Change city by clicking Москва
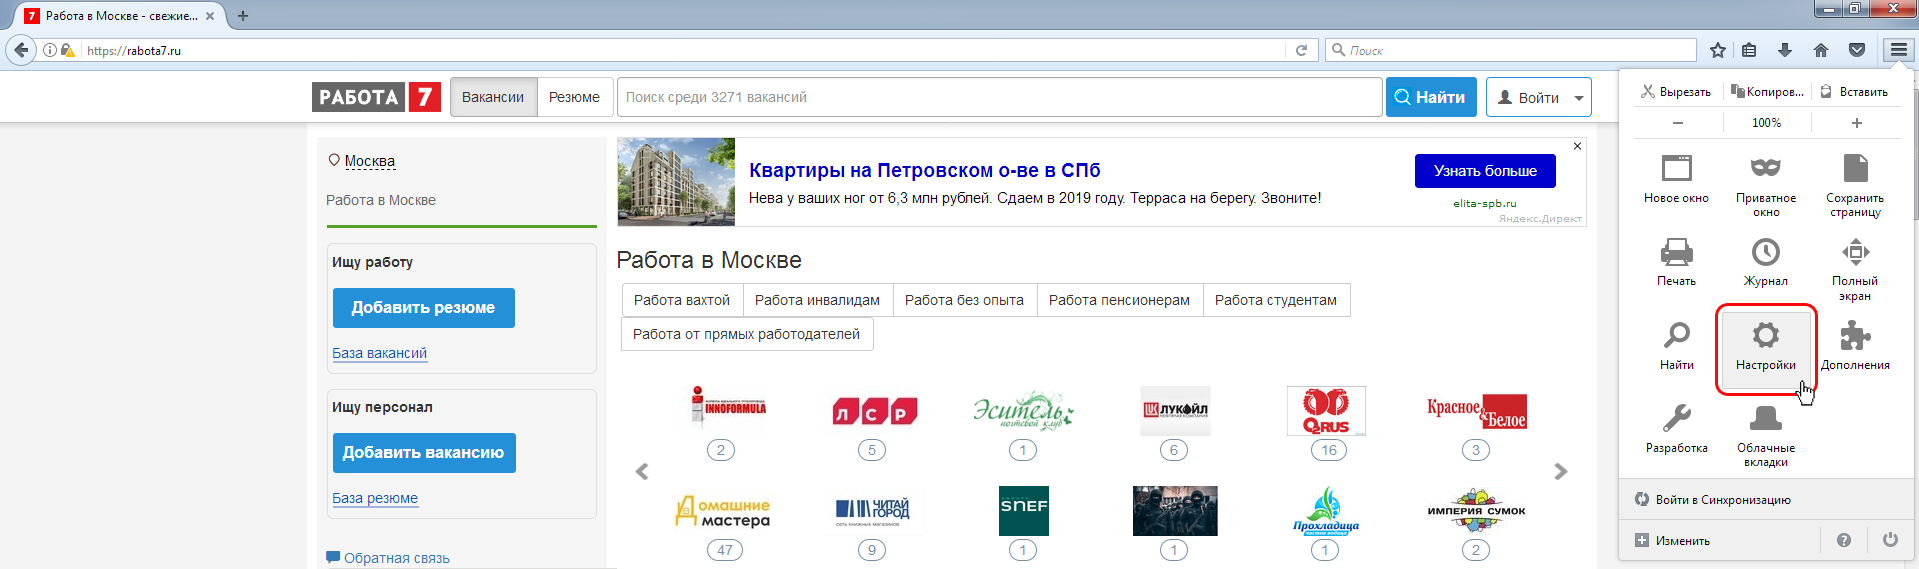This screenshot has width=1919, height=569. 369,161
